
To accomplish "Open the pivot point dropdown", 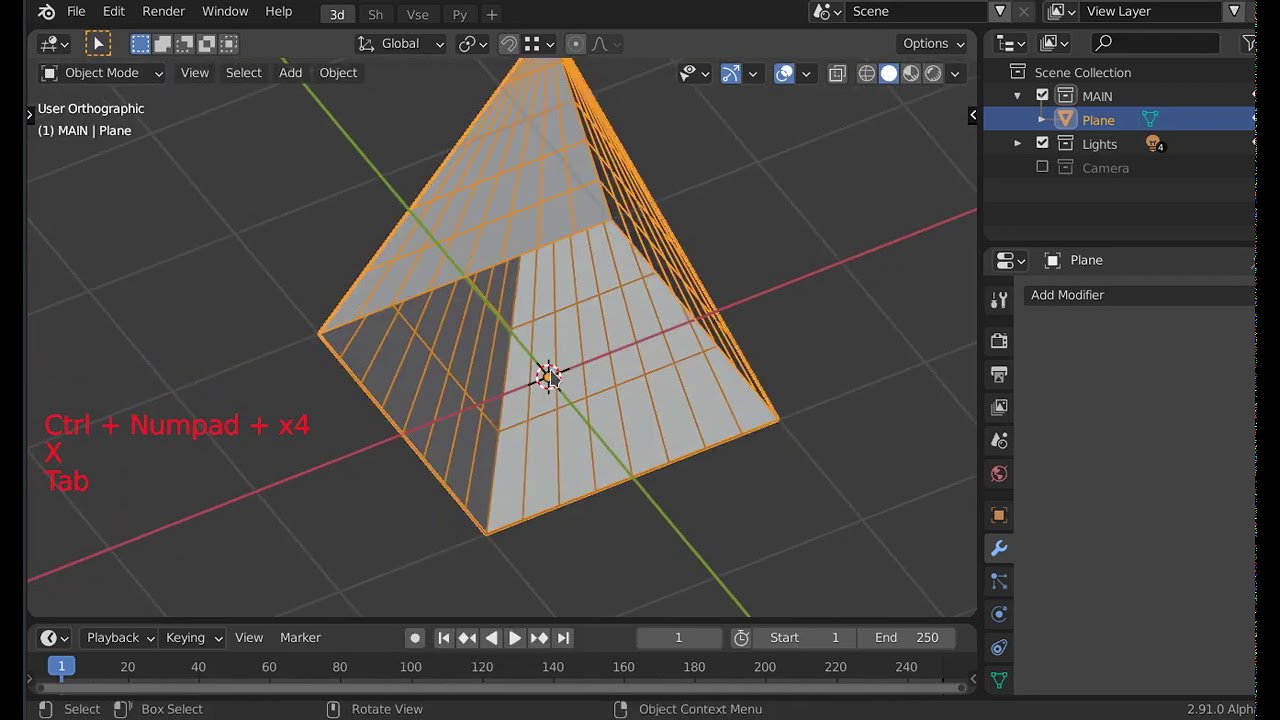I will click(473, 44).
